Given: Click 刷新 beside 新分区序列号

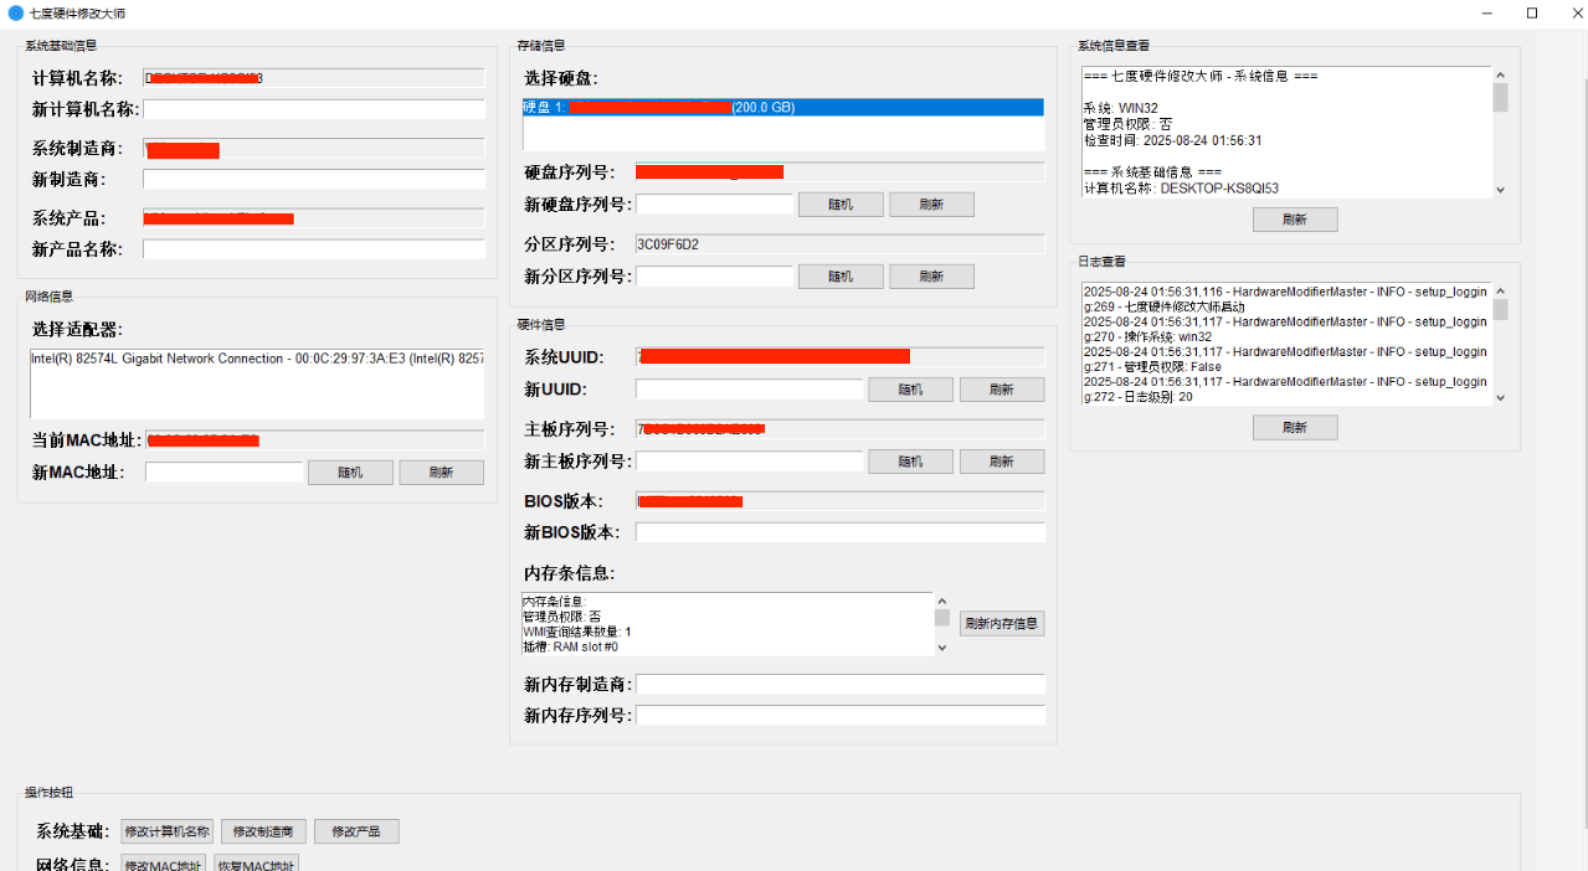Looking at the screenshot, I should (932, 276).
